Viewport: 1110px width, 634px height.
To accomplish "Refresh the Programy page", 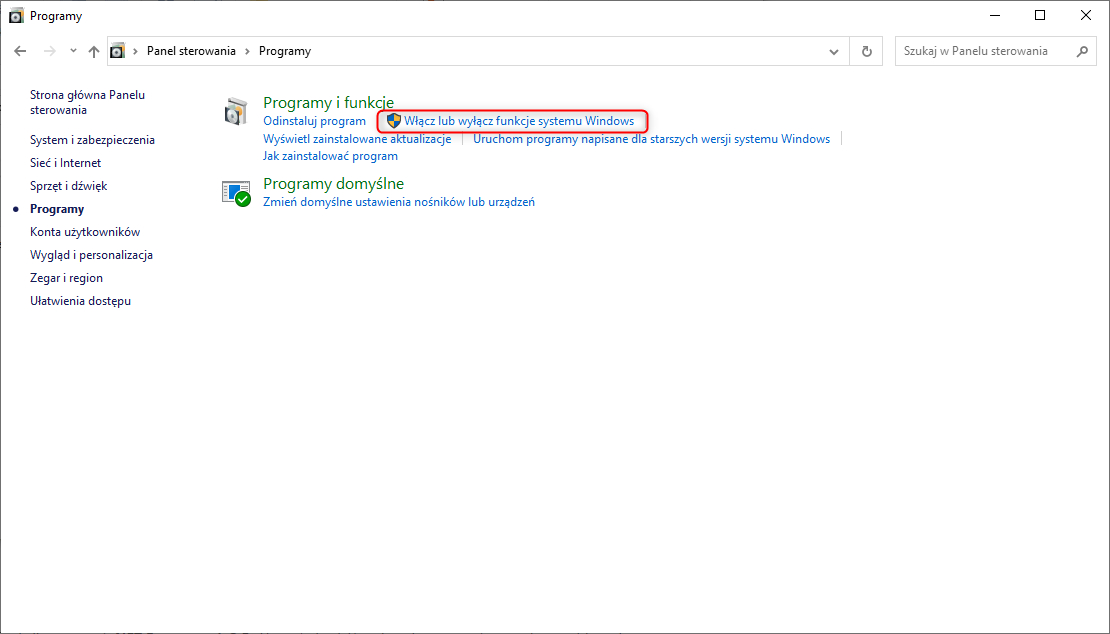I will 866,51.
